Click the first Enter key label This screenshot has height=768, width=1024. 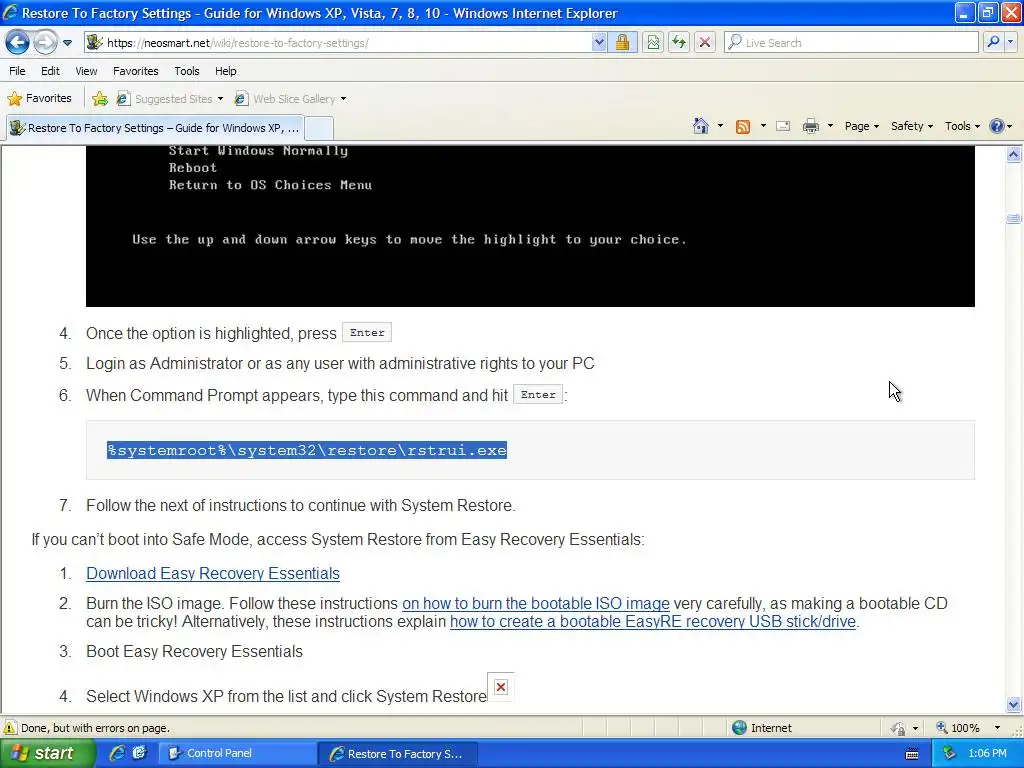[x=367, y=333]
